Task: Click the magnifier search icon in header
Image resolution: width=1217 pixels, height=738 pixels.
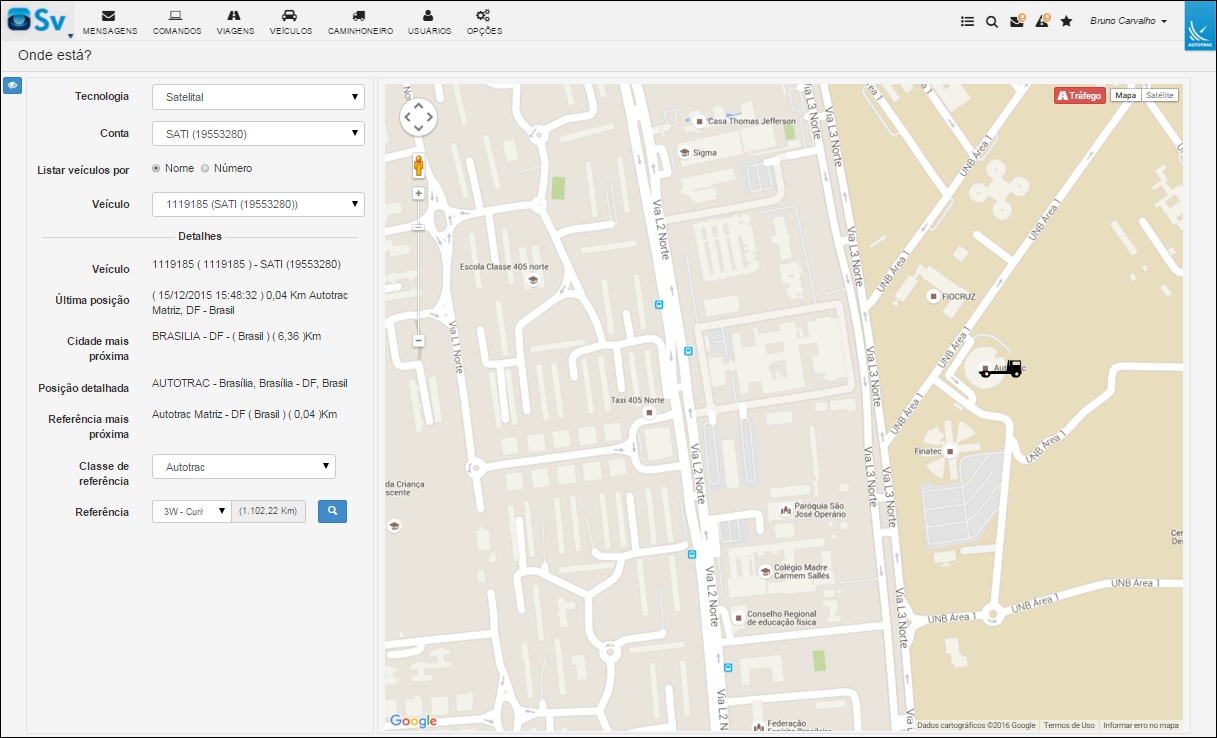Action: pos(992,21)
